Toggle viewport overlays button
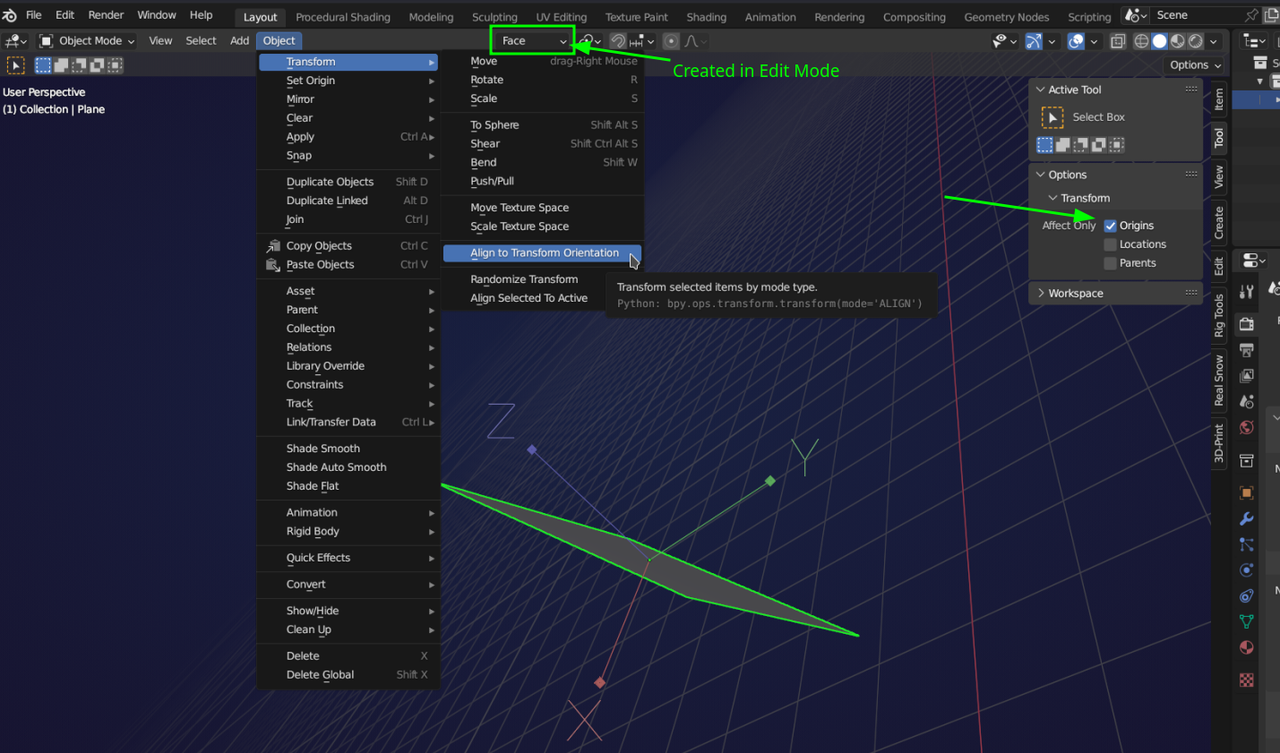This screenshot has width=1280, height=753. click(1076, 41)
